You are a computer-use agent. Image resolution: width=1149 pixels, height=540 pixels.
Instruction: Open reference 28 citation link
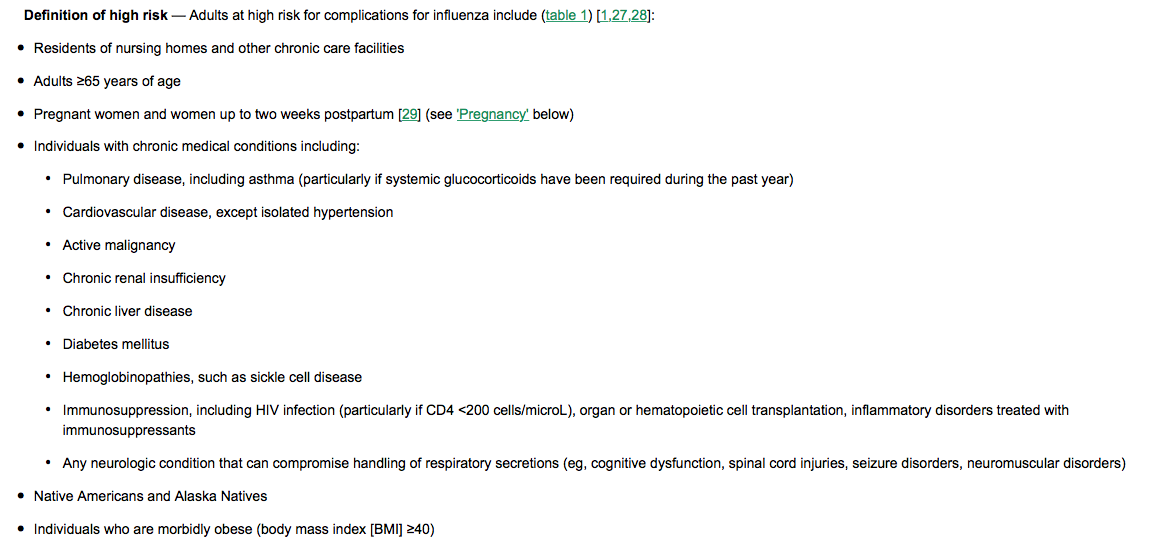(639, 15)
